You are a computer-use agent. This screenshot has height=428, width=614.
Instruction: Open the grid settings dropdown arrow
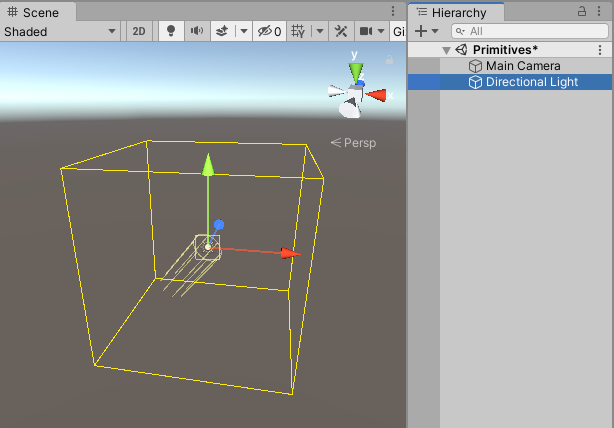coord(319,31)
